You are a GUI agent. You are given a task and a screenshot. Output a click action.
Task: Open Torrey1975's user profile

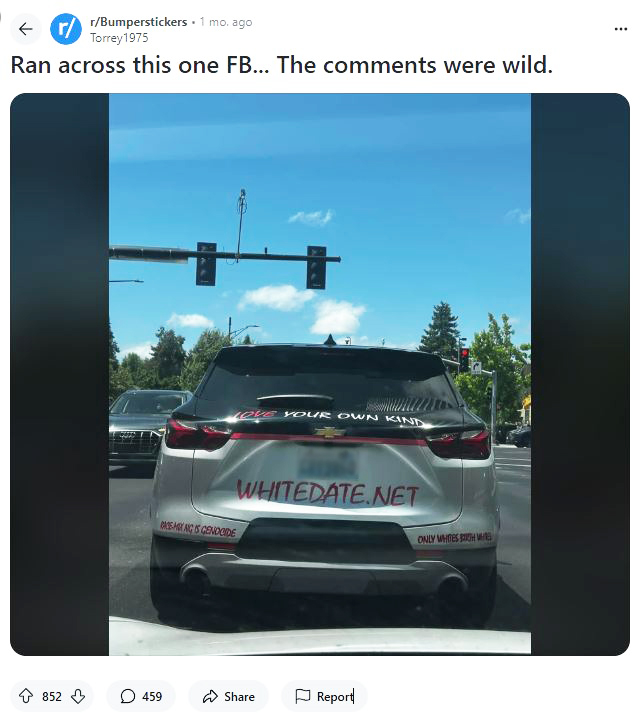click(119, 38)
